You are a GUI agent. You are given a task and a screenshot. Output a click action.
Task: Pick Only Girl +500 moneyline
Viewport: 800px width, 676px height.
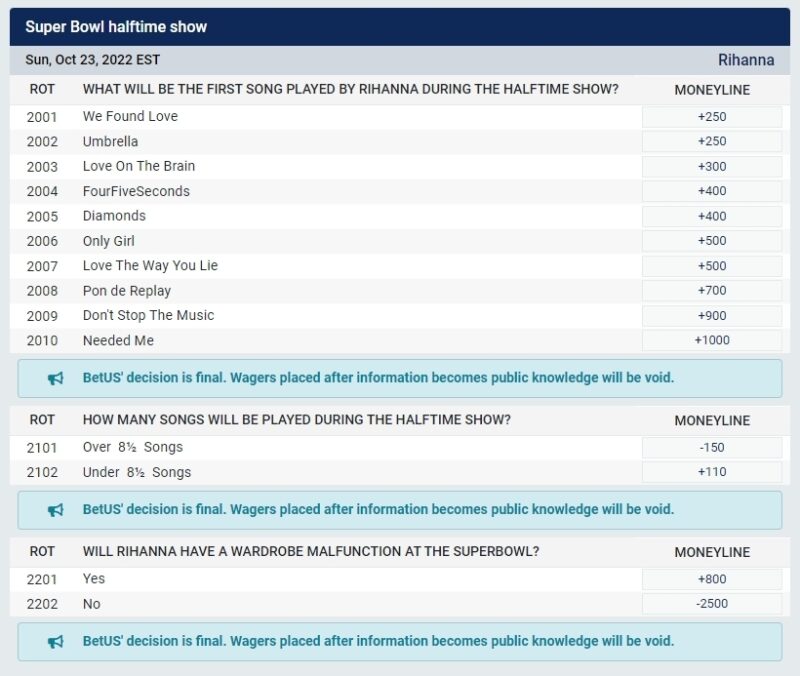[x=712, y=241]
